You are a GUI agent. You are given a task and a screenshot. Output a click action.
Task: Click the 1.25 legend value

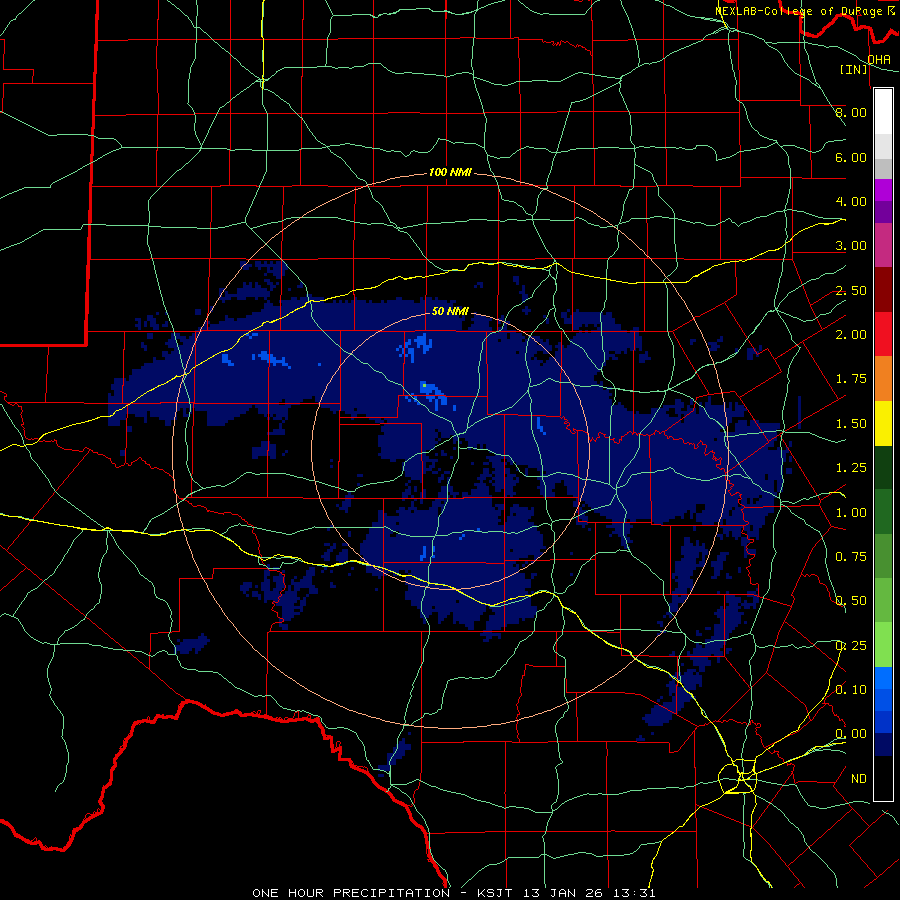851,468
